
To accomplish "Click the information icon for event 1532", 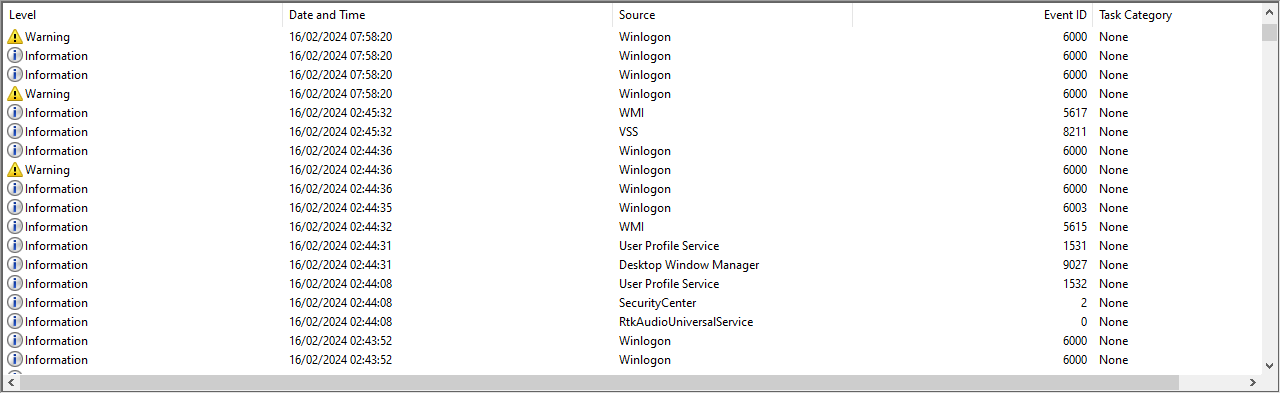I will tap(15, 284).
